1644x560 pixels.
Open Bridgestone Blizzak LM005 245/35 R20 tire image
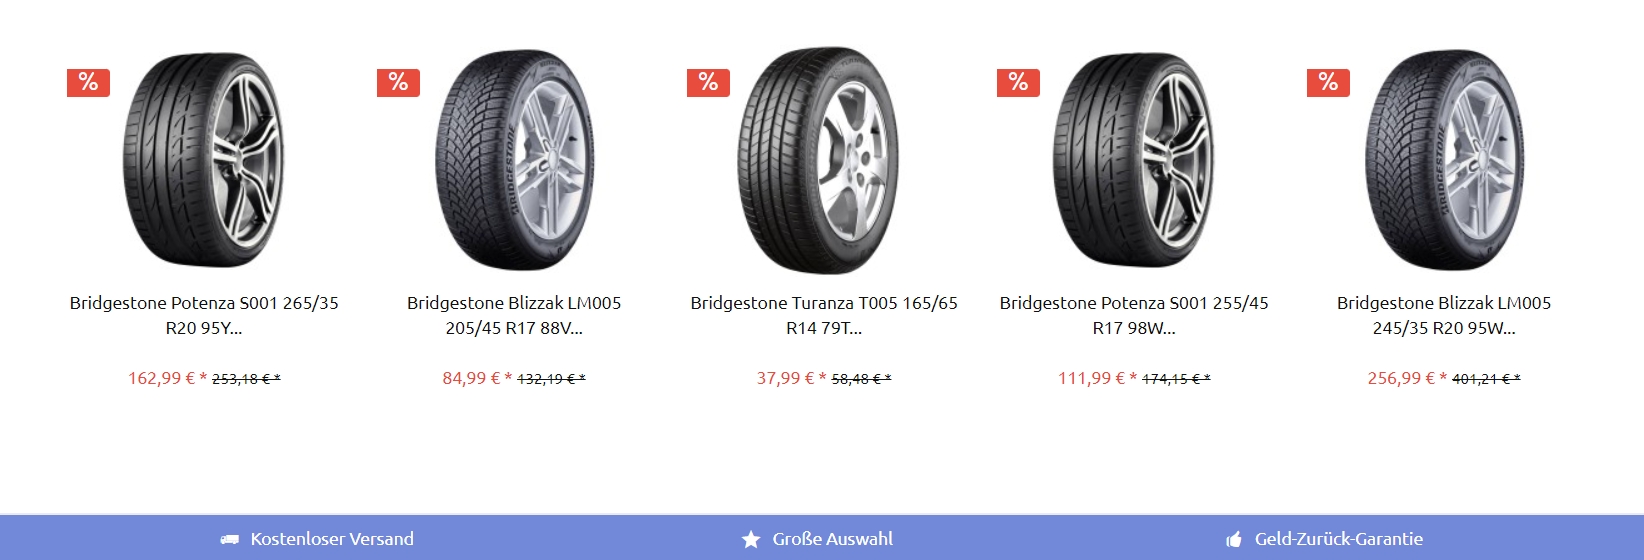pos(1444,160)
